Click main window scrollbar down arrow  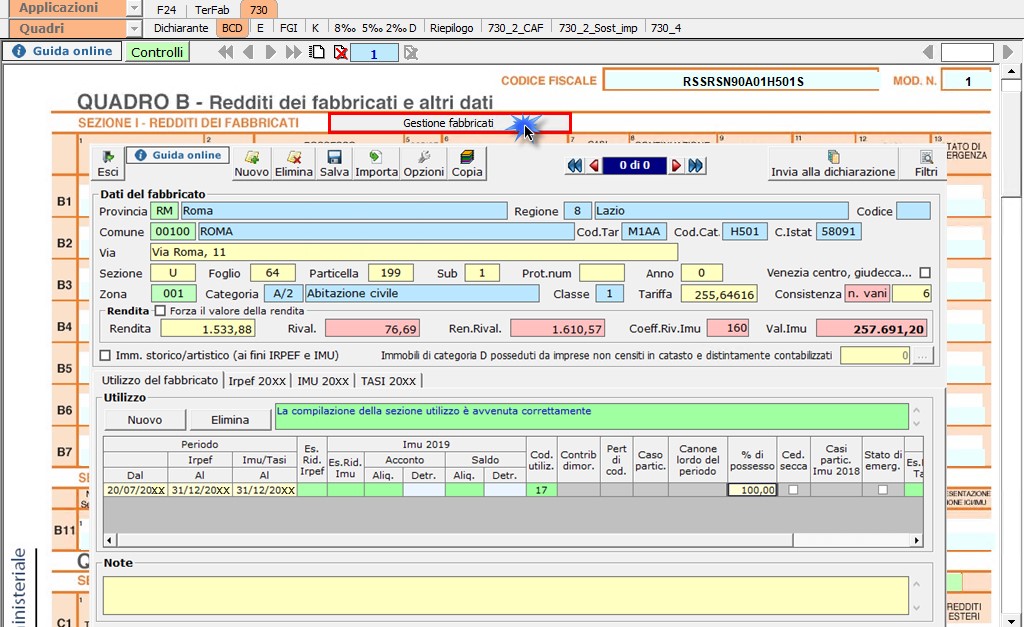coord(1011,621)
